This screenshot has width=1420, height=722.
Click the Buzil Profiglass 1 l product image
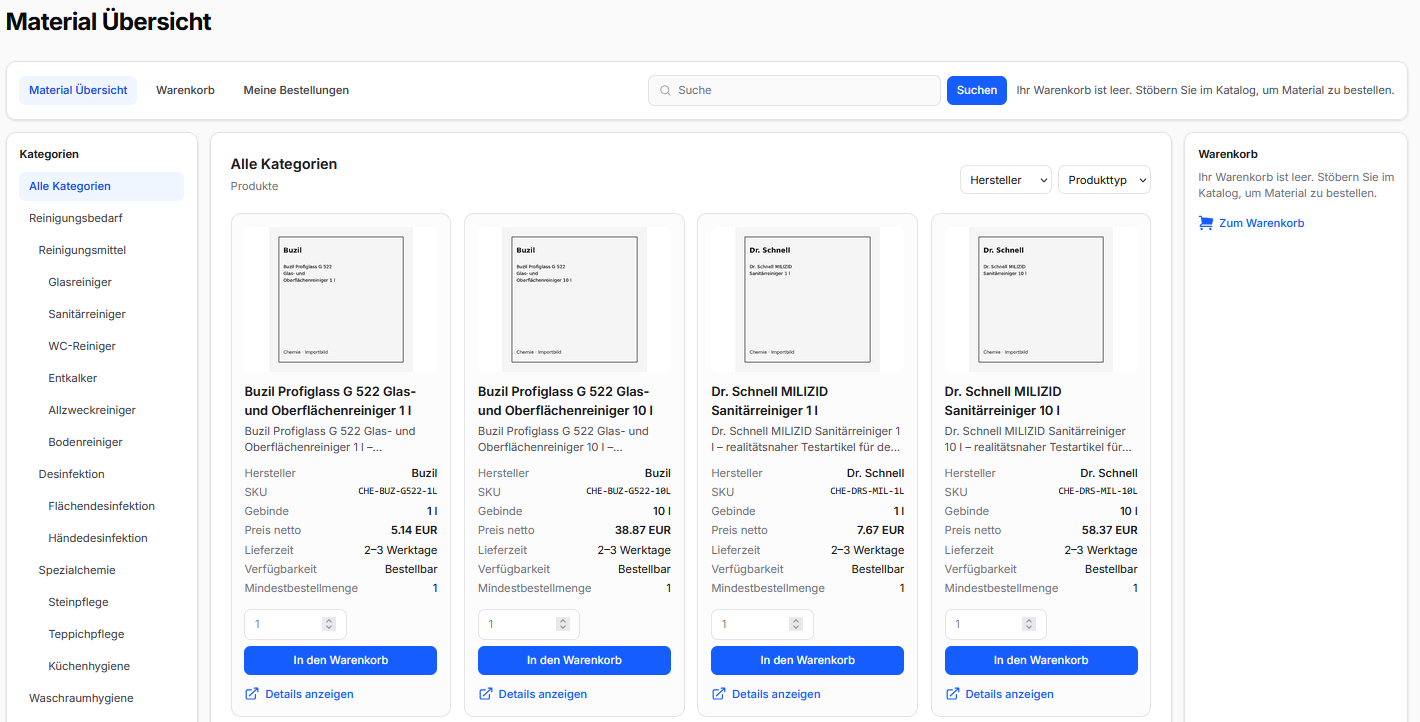point(341,299)
